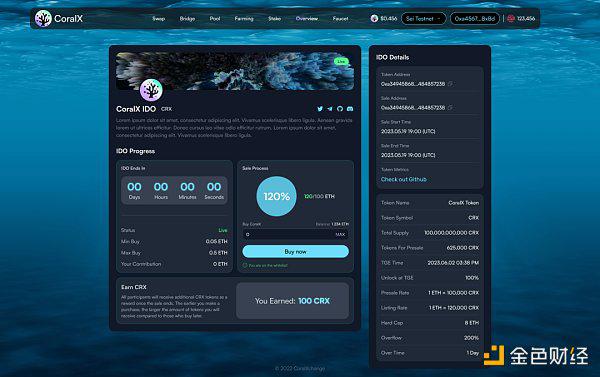Click the Sale End Time value
Viewport: 600px width, 377px height.
click(x=408, y=155)
